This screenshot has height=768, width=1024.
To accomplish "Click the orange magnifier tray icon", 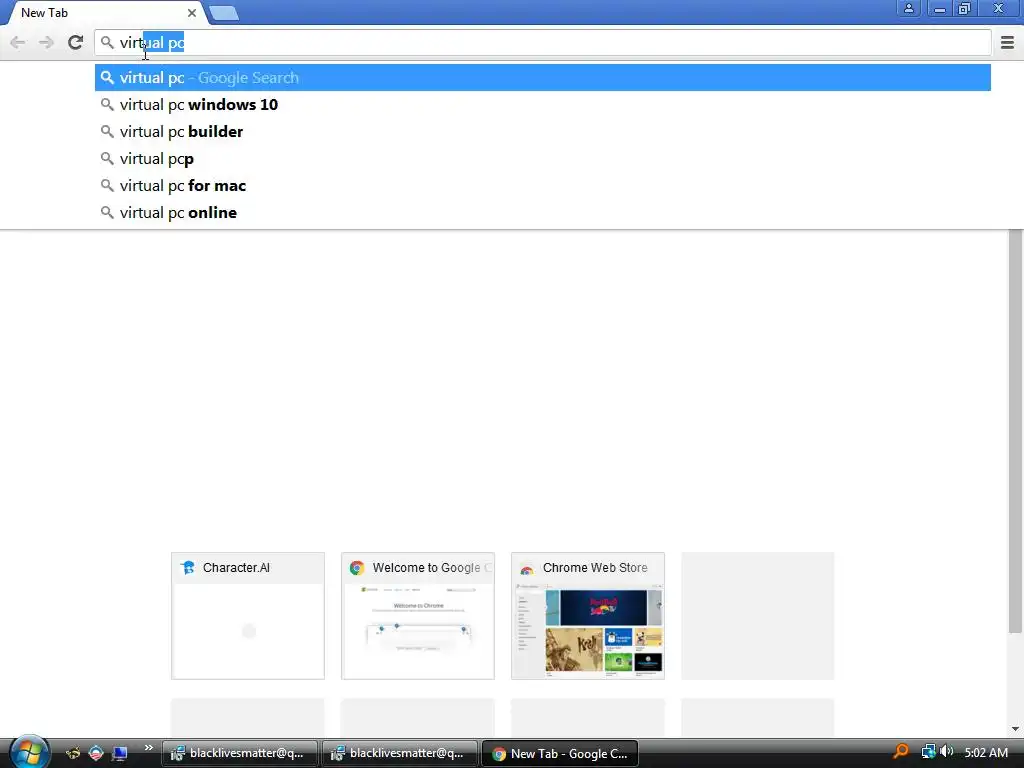I will [901, 752].
